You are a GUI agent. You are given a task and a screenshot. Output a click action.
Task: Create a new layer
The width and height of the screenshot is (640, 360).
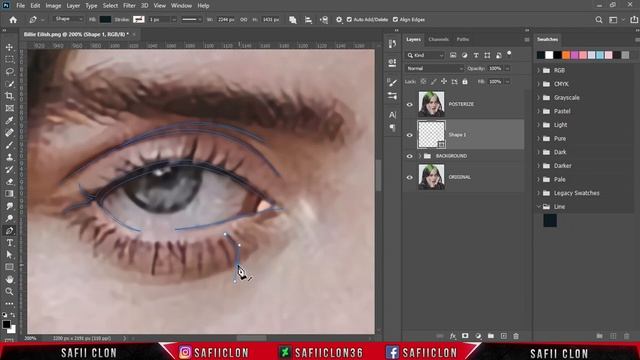[x=504, y=336]
